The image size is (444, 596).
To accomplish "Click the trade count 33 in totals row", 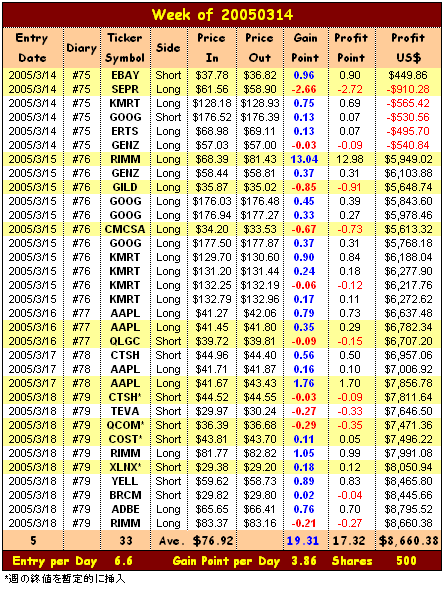I will click(x=126, y=541).
